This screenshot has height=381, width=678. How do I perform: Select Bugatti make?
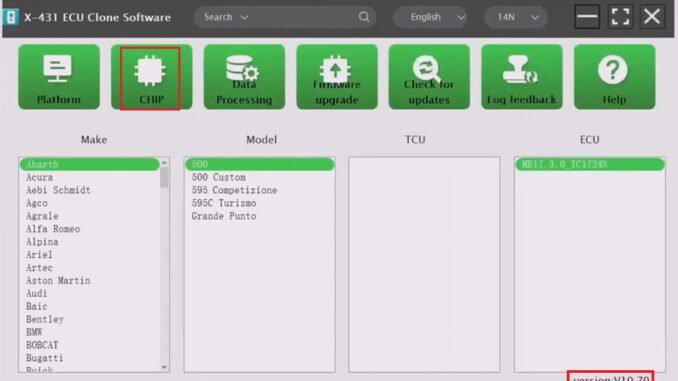pos(90,358)
